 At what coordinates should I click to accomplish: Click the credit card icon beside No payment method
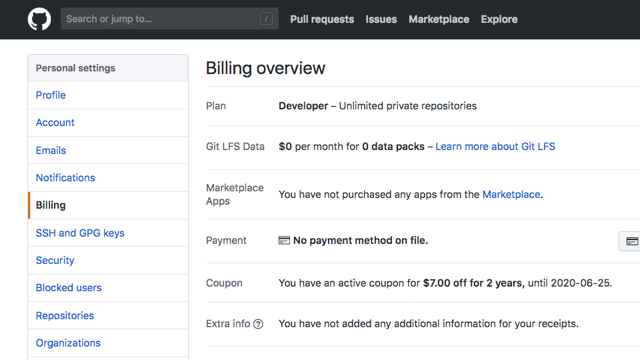pyautogui.click(x=284, y=240)
